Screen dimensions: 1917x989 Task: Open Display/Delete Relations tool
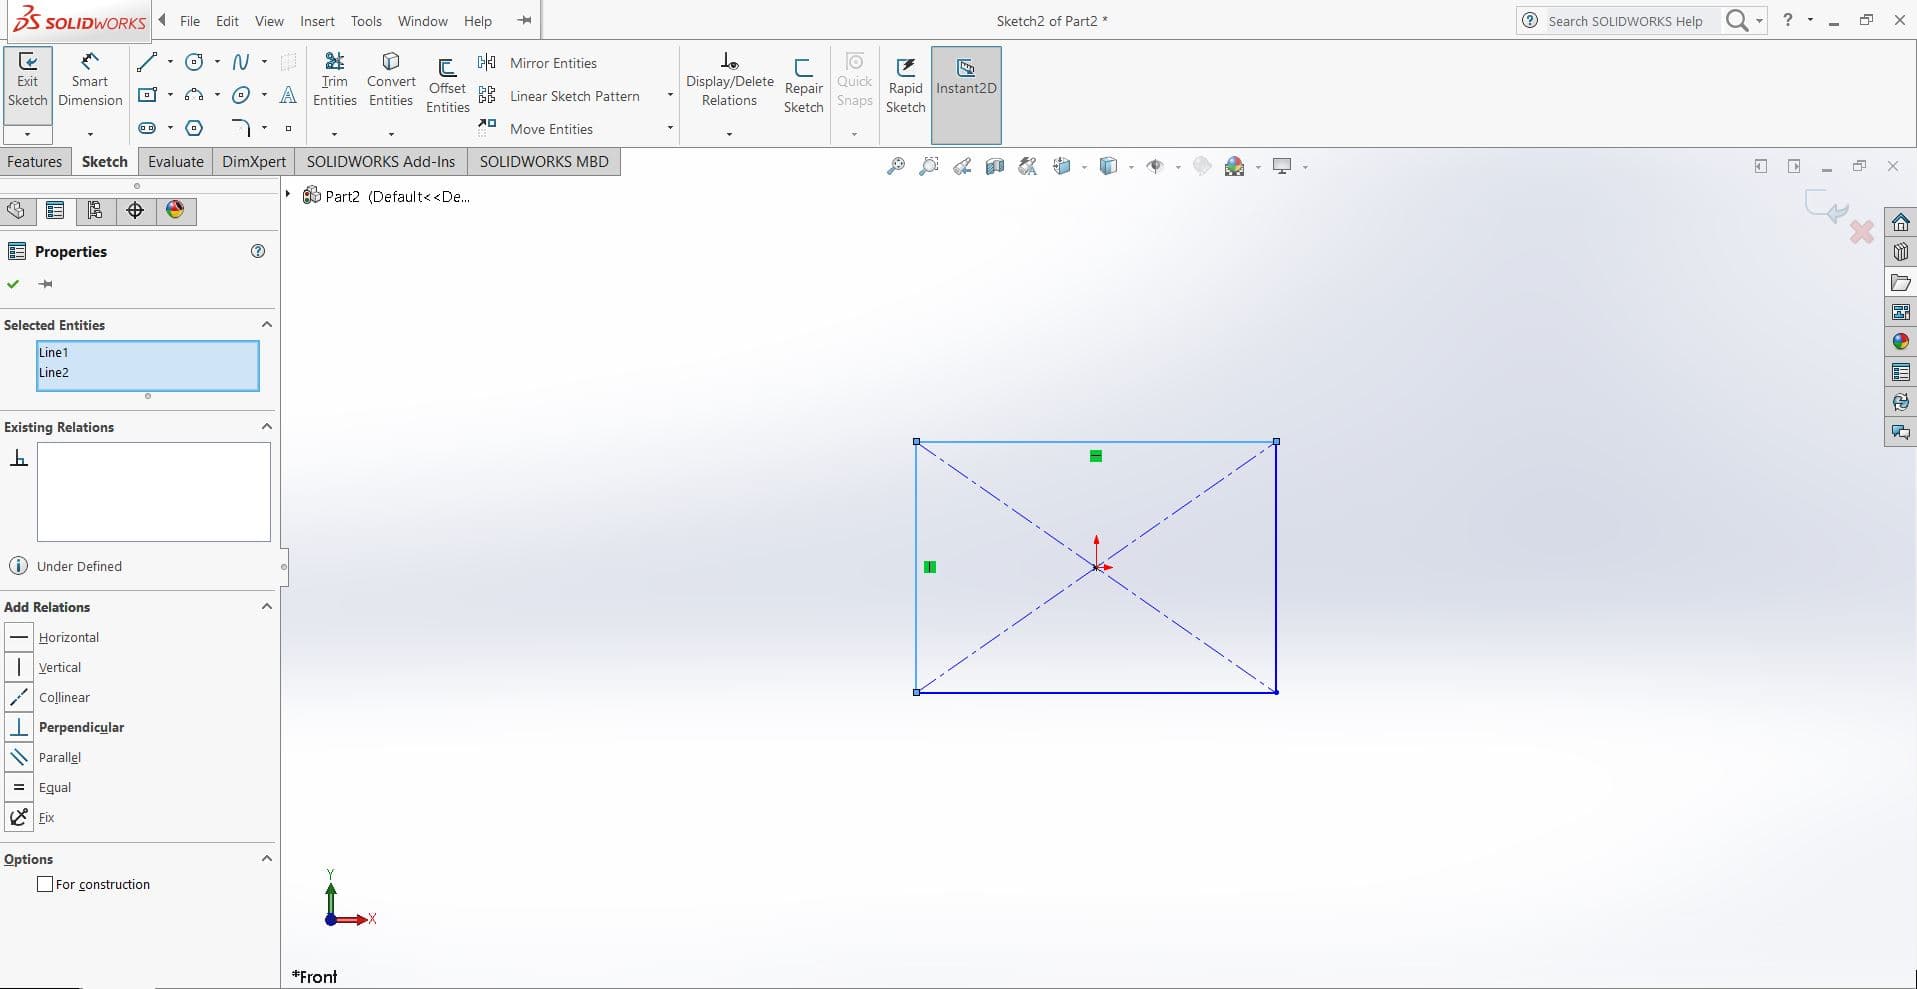click(x=729, y=80)
